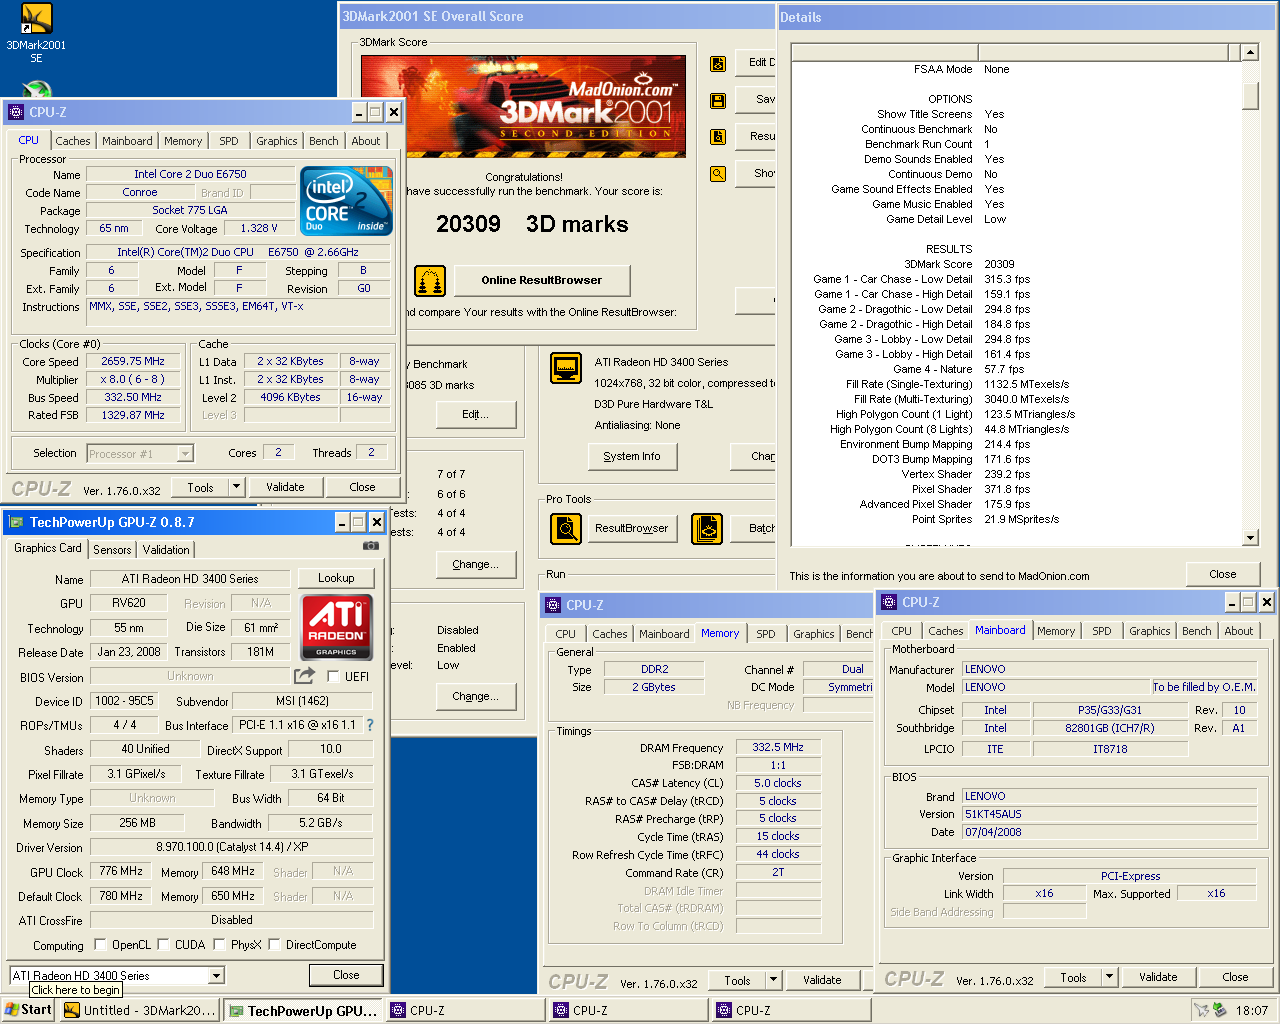The width and height of the screenshot is (1280, 1024).
Task: Click the BIOS version 51KT45AUS value
Action: coord(1109,814)
